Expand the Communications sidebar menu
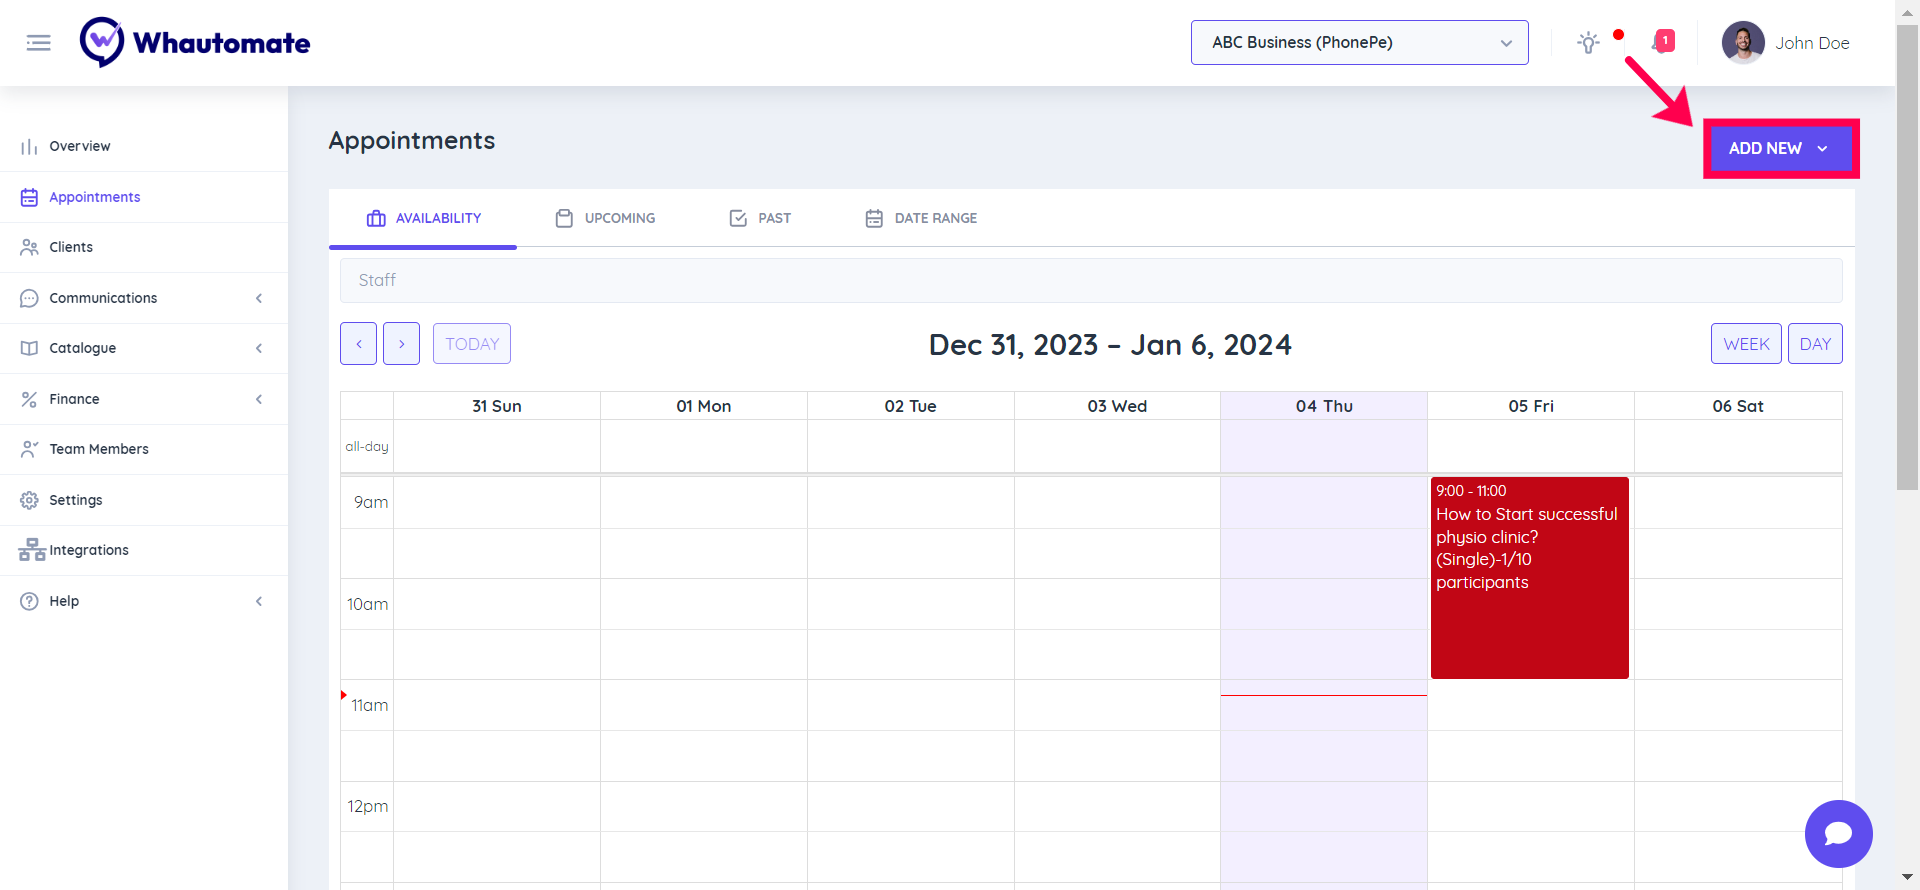The image size is (1920, 890). (x=144, y=298)
